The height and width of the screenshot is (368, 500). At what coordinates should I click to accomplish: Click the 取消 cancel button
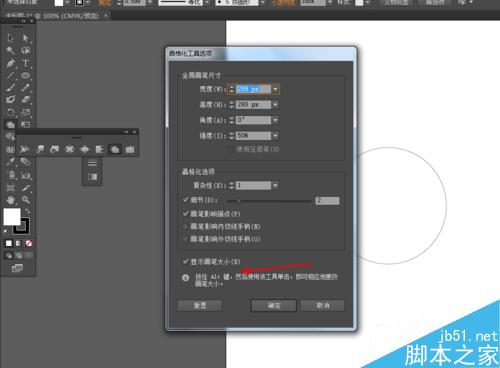tap(322, 305)
